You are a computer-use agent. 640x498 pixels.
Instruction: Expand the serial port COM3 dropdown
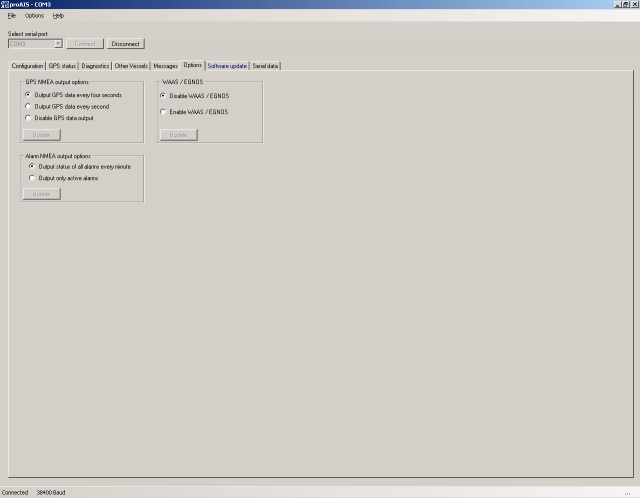pos(58,44)
